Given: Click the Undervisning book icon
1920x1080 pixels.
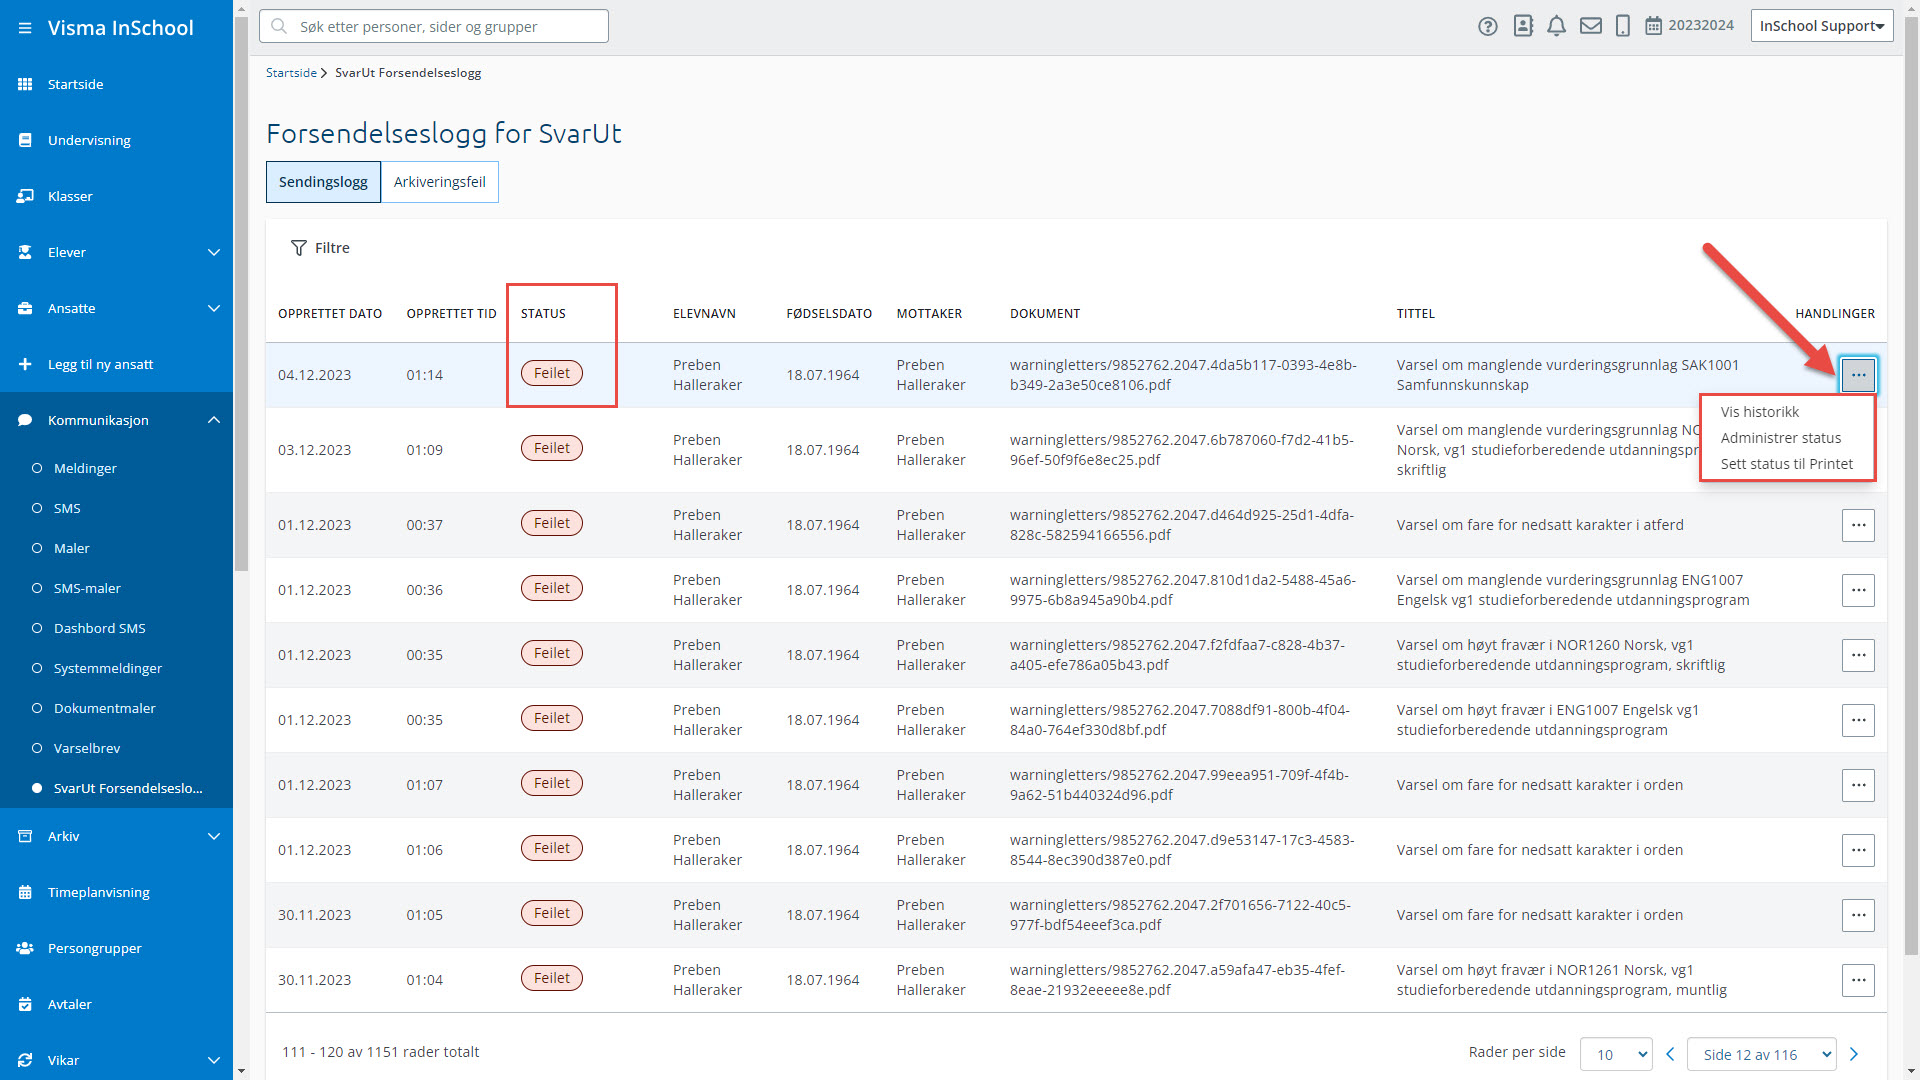Looking at the screenshot, I should [25, 140].
